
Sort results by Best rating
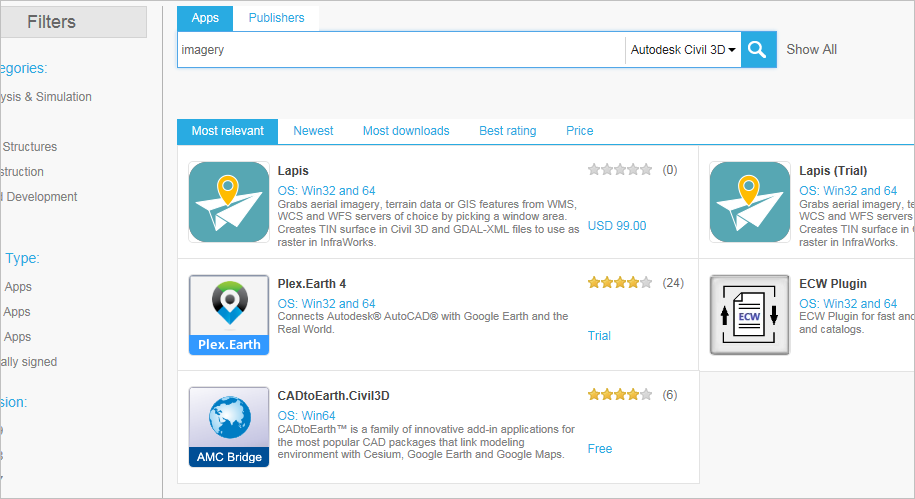(508, 131)
